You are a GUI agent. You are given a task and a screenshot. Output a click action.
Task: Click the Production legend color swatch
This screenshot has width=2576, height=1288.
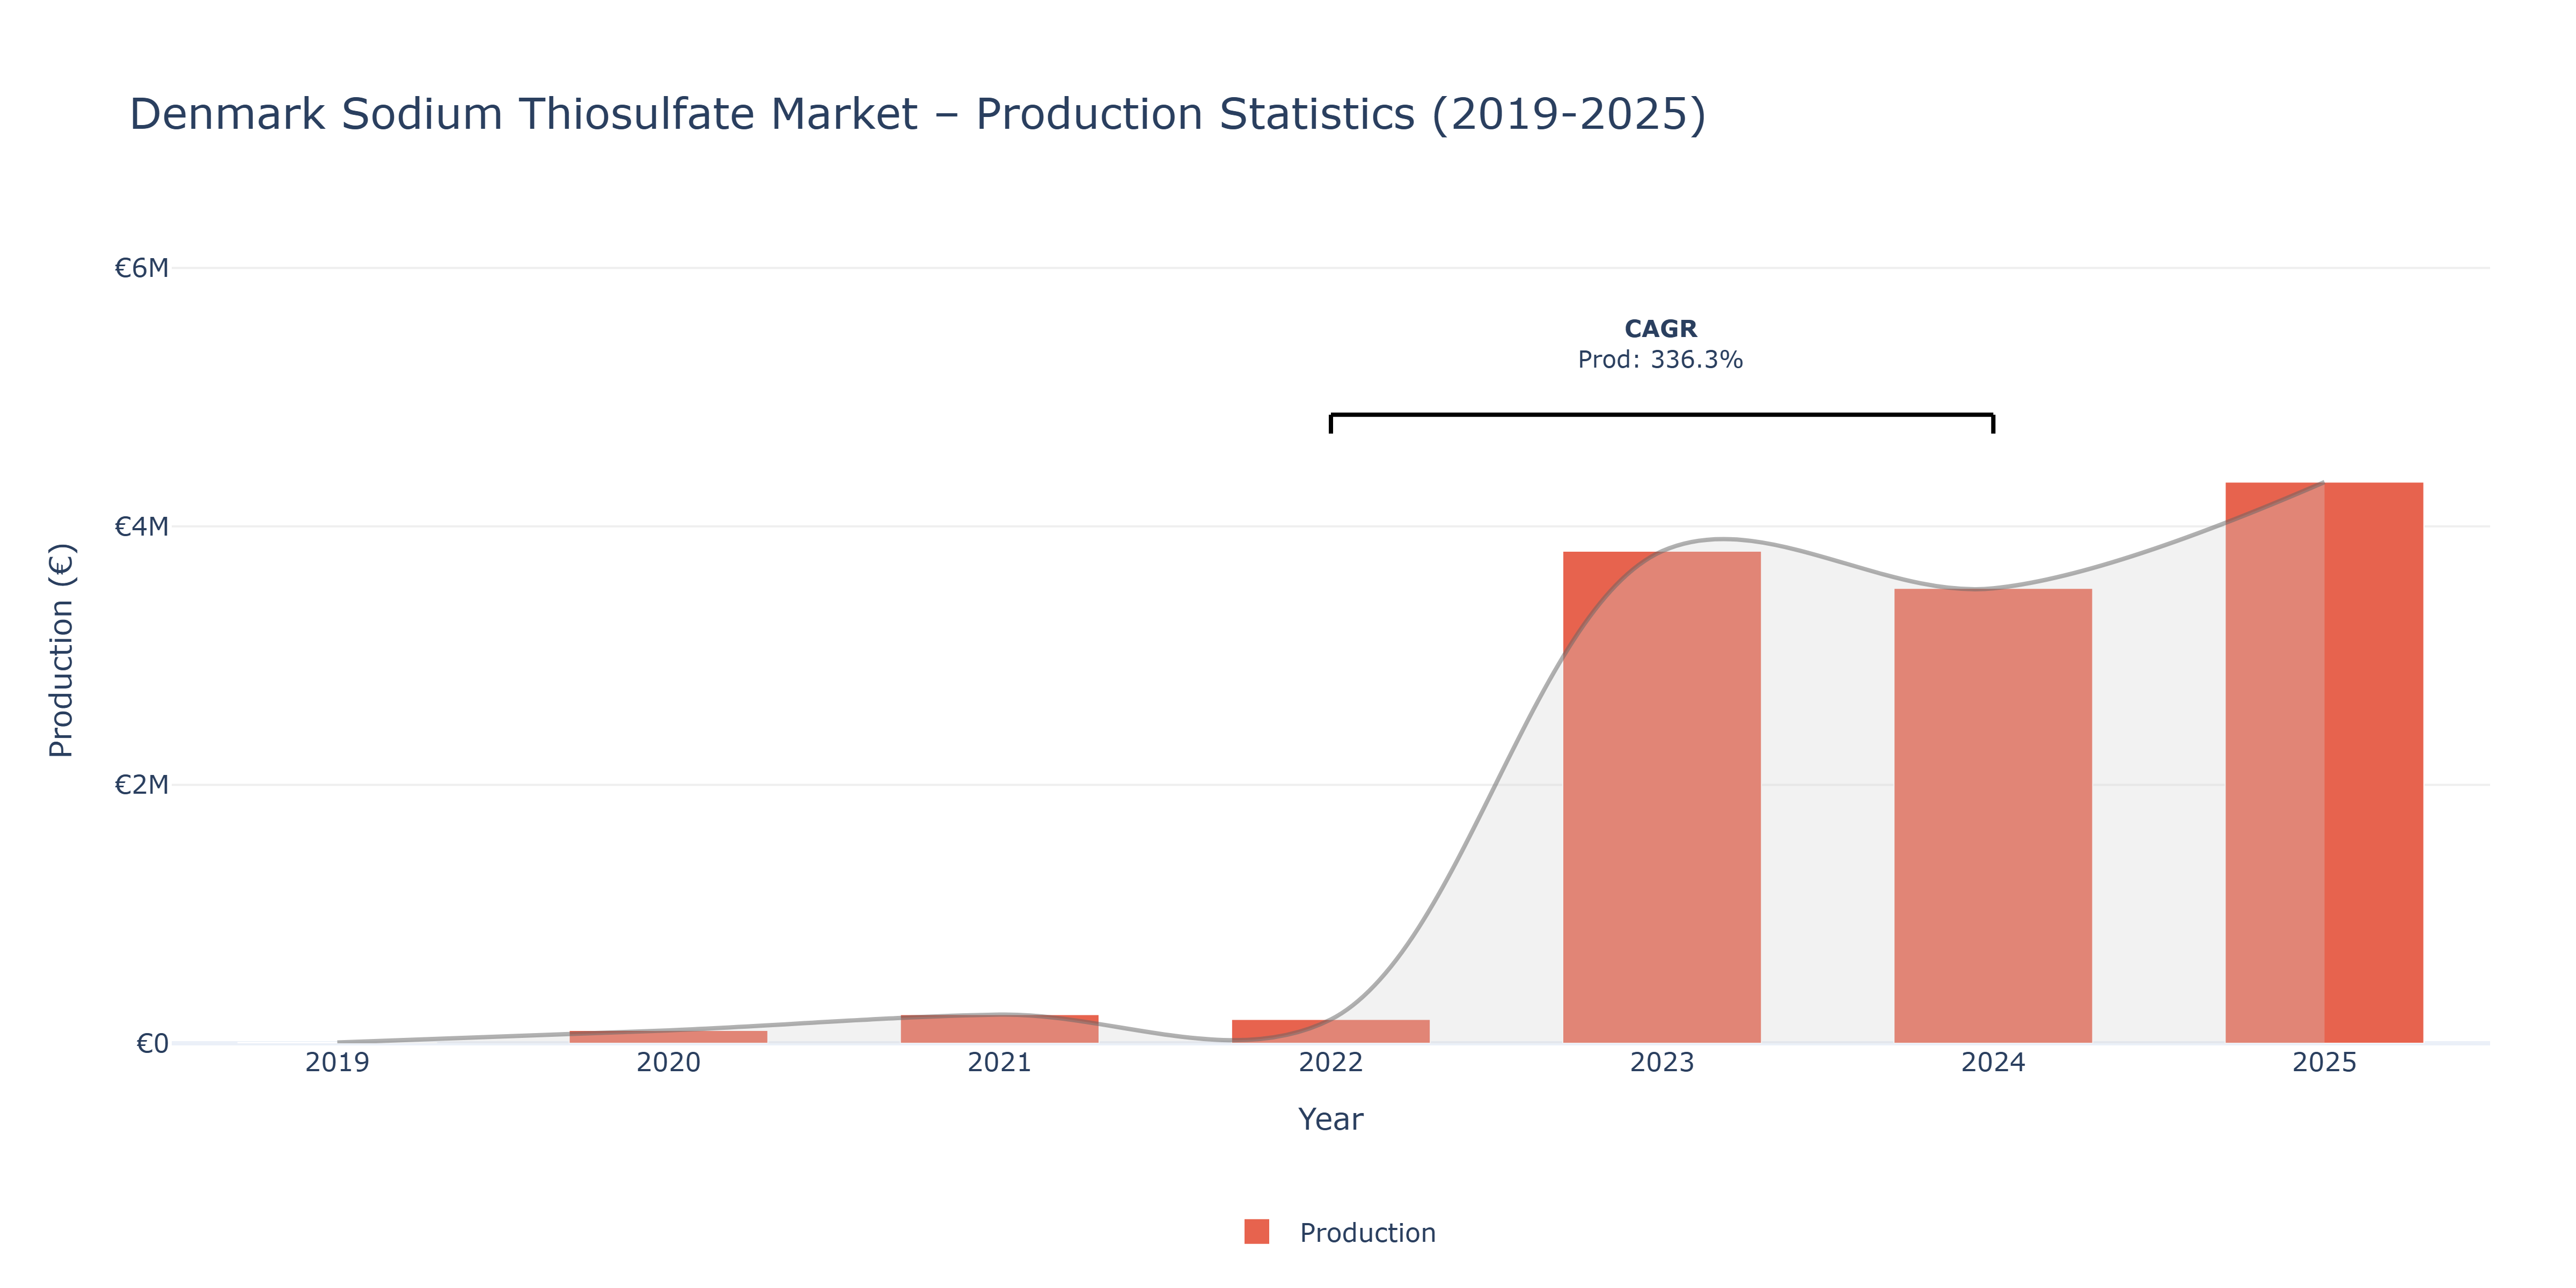1256,1232
